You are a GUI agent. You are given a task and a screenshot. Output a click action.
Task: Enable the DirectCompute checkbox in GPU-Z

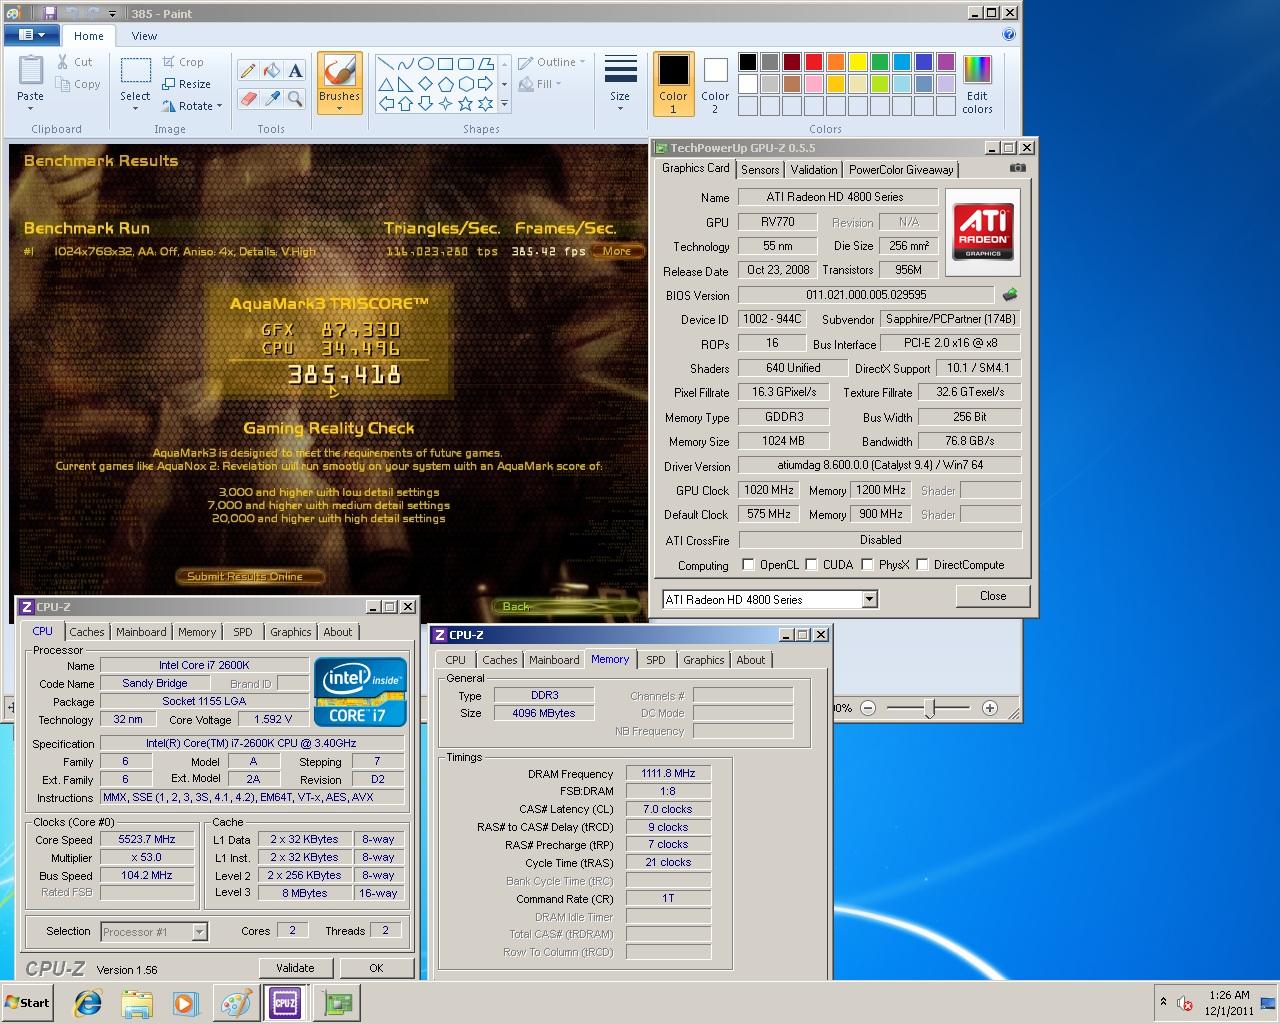pyautogui.click(x=922, y=565)
